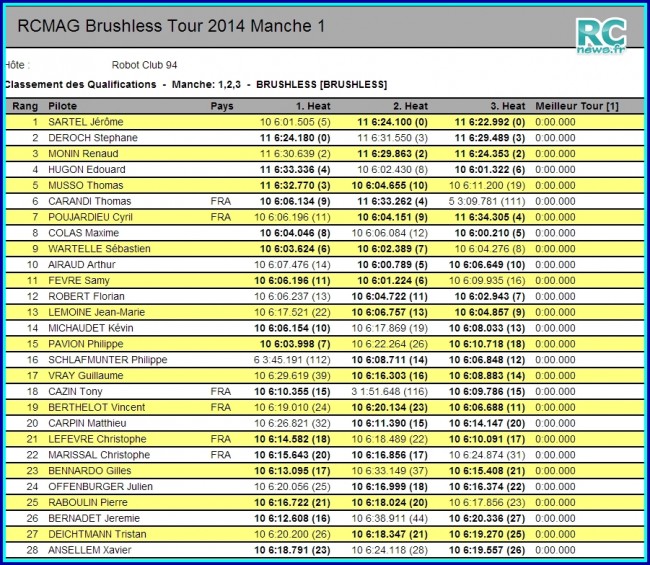Select pilot MONIN Renaud
The height and width of the screenshot is (565, 650).
pos(83,154)
